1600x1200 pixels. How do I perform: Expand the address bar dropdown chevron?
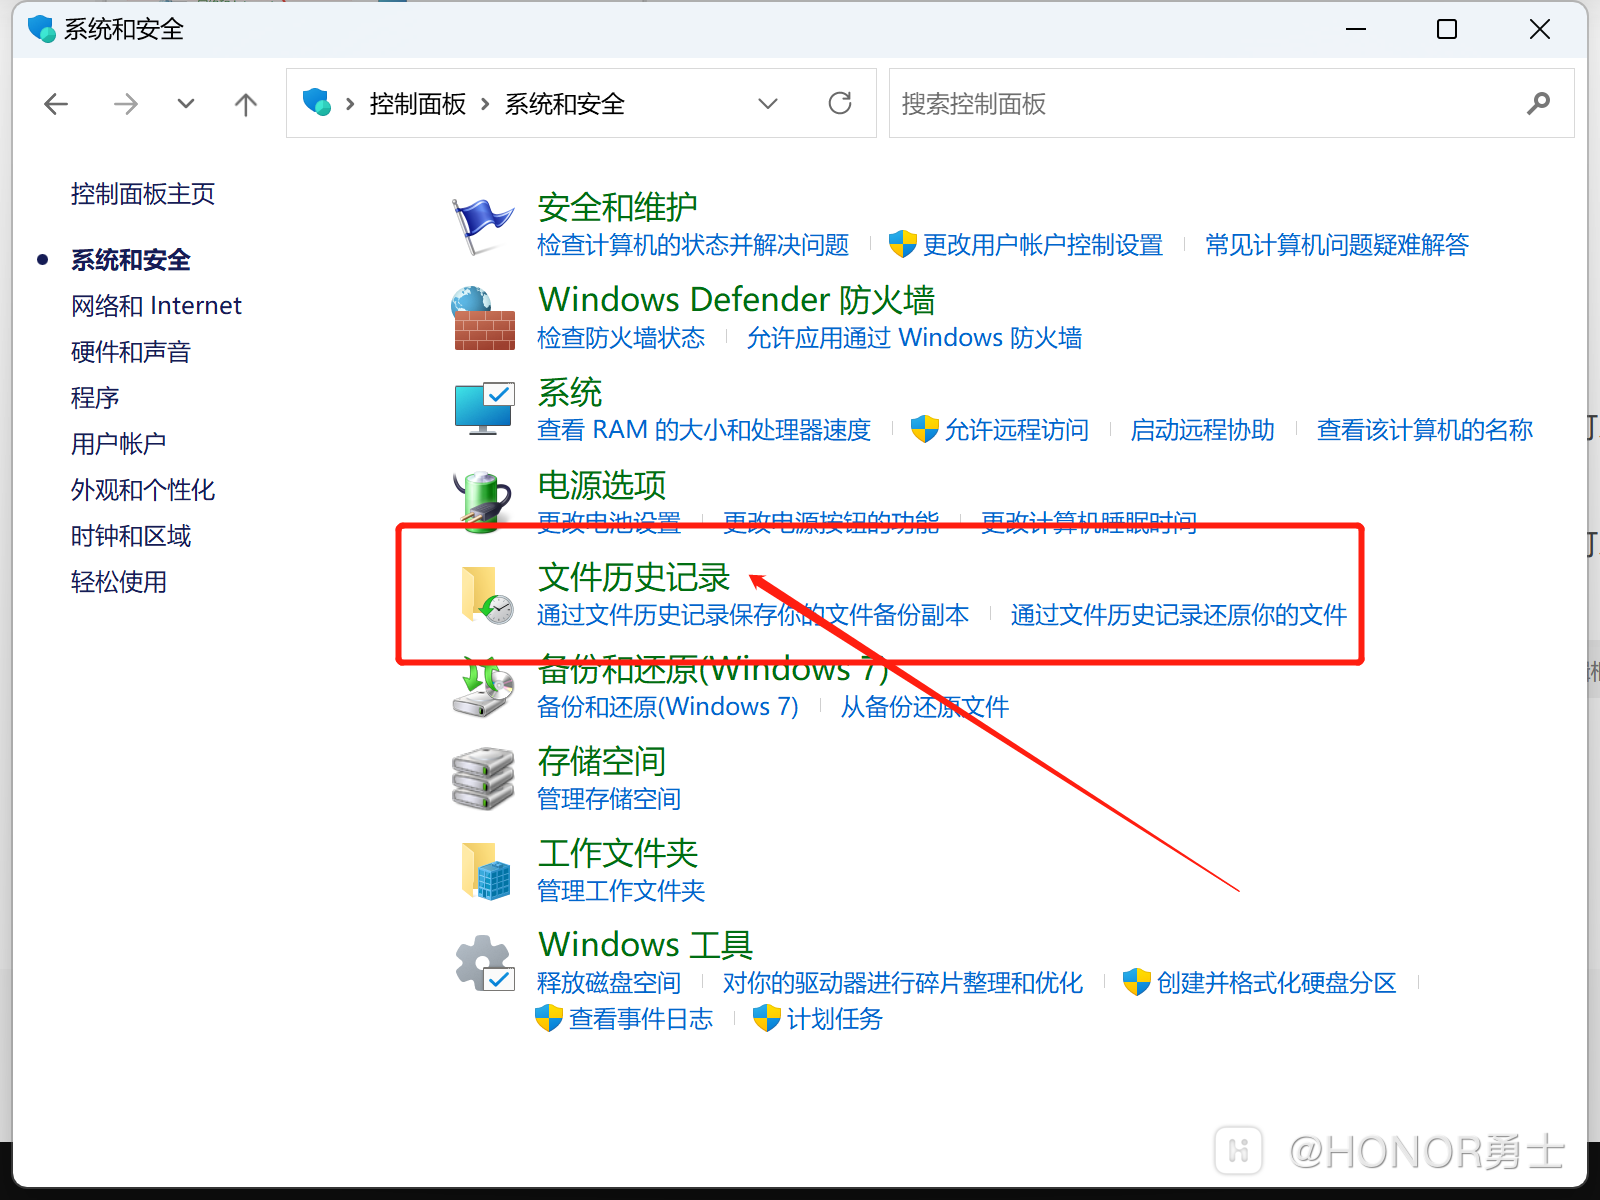pos(768,103)
